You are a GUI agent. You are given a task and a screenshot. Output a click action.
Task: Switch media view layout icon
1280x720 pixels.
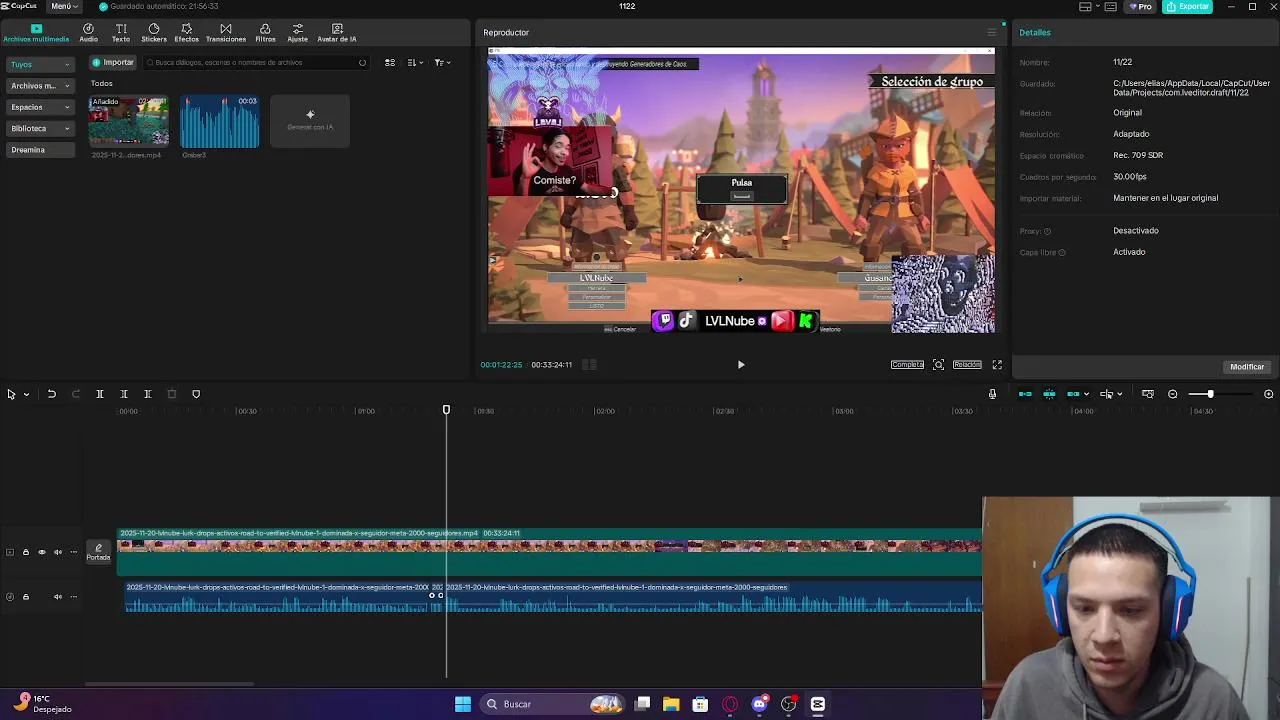[x=390, y=62]
